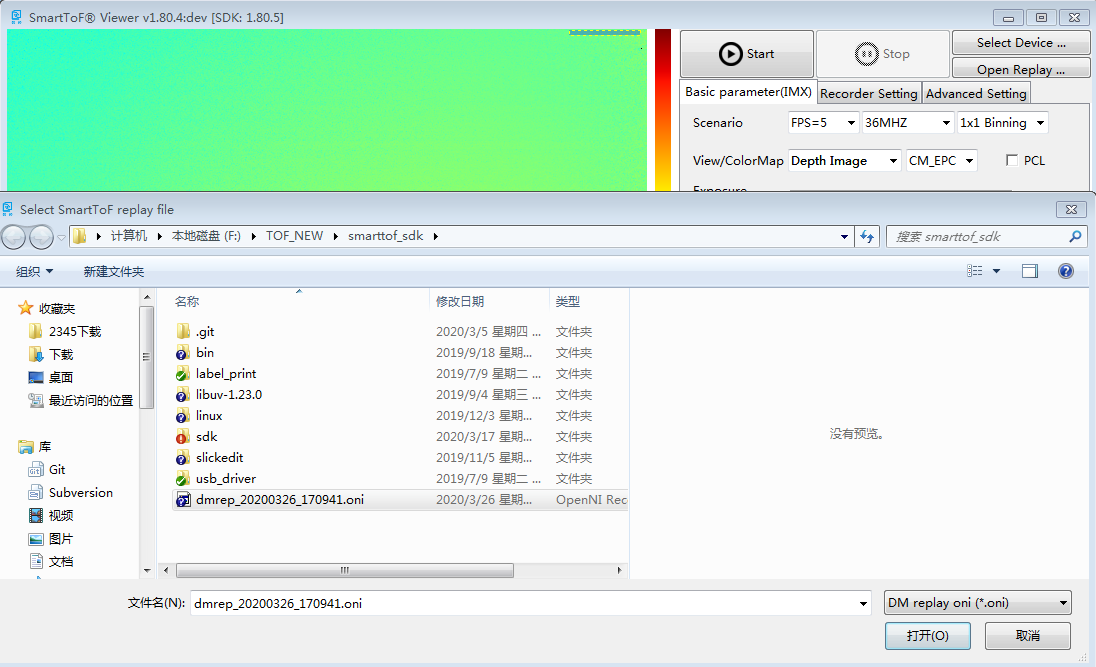Click the TOF_NEW breadcrumb segment
Screen dimensions: 1096x667
coord(294,236)
